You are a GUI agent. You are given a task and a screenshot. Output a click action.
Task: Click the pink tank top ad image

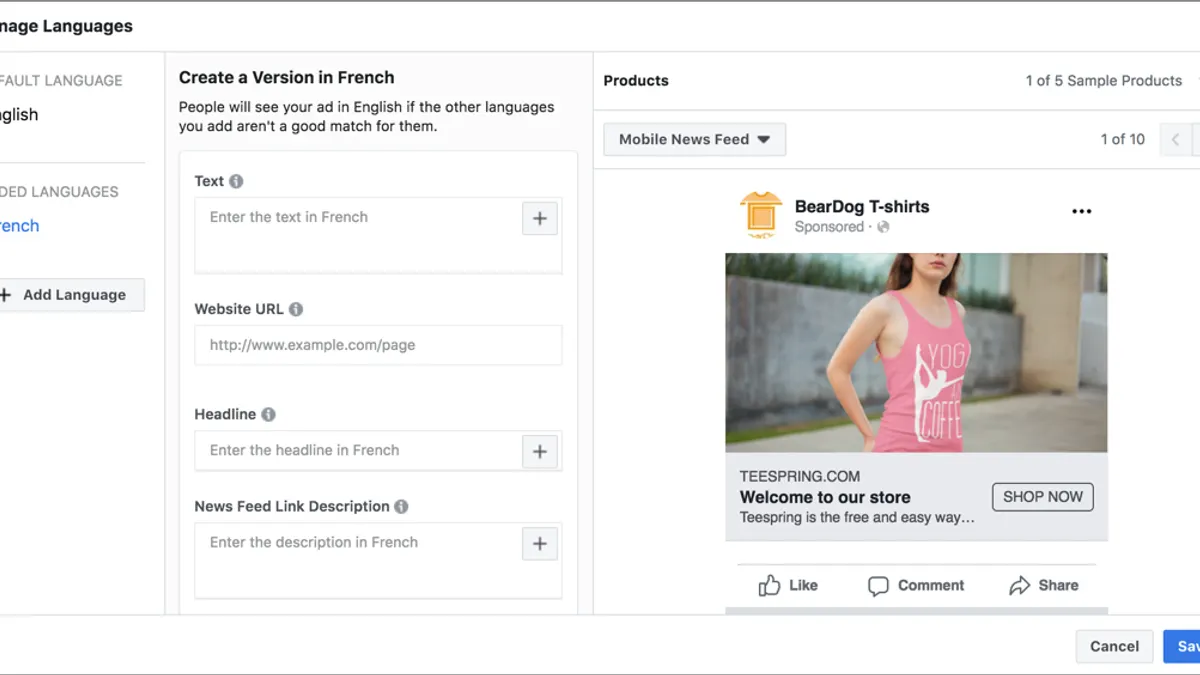tap(916, 352)
